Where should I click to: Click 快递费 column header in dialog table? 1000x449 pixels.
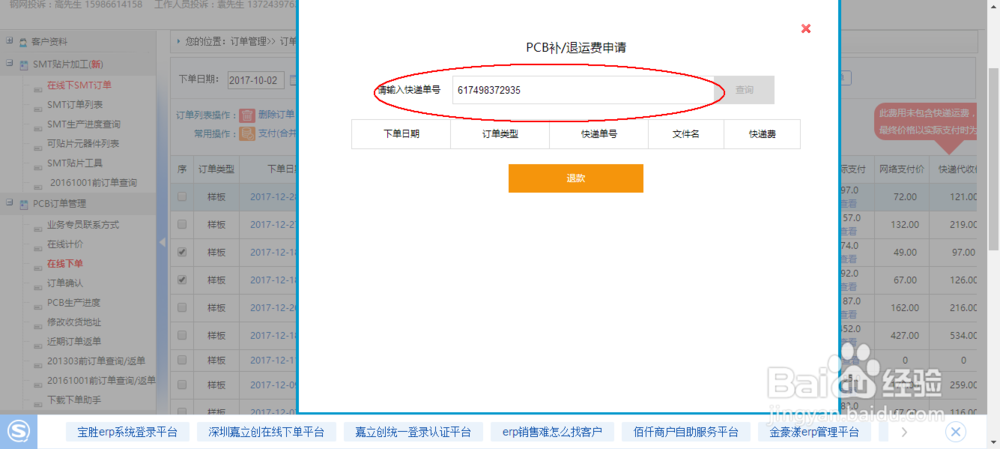tap(762, 135)
